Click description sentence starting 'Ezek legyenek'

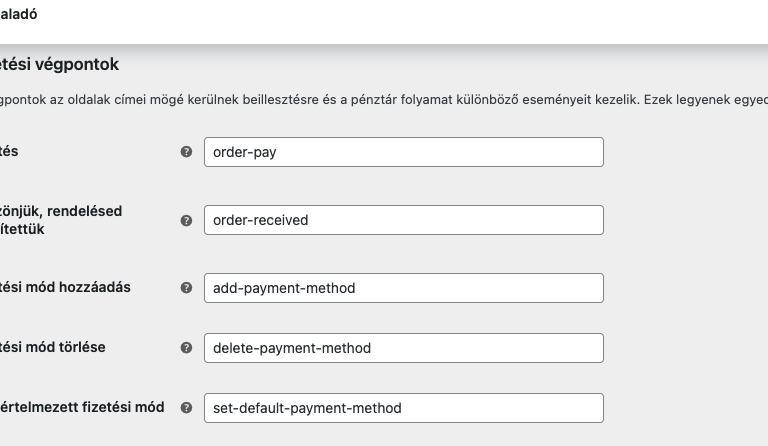tap(705, 99)
